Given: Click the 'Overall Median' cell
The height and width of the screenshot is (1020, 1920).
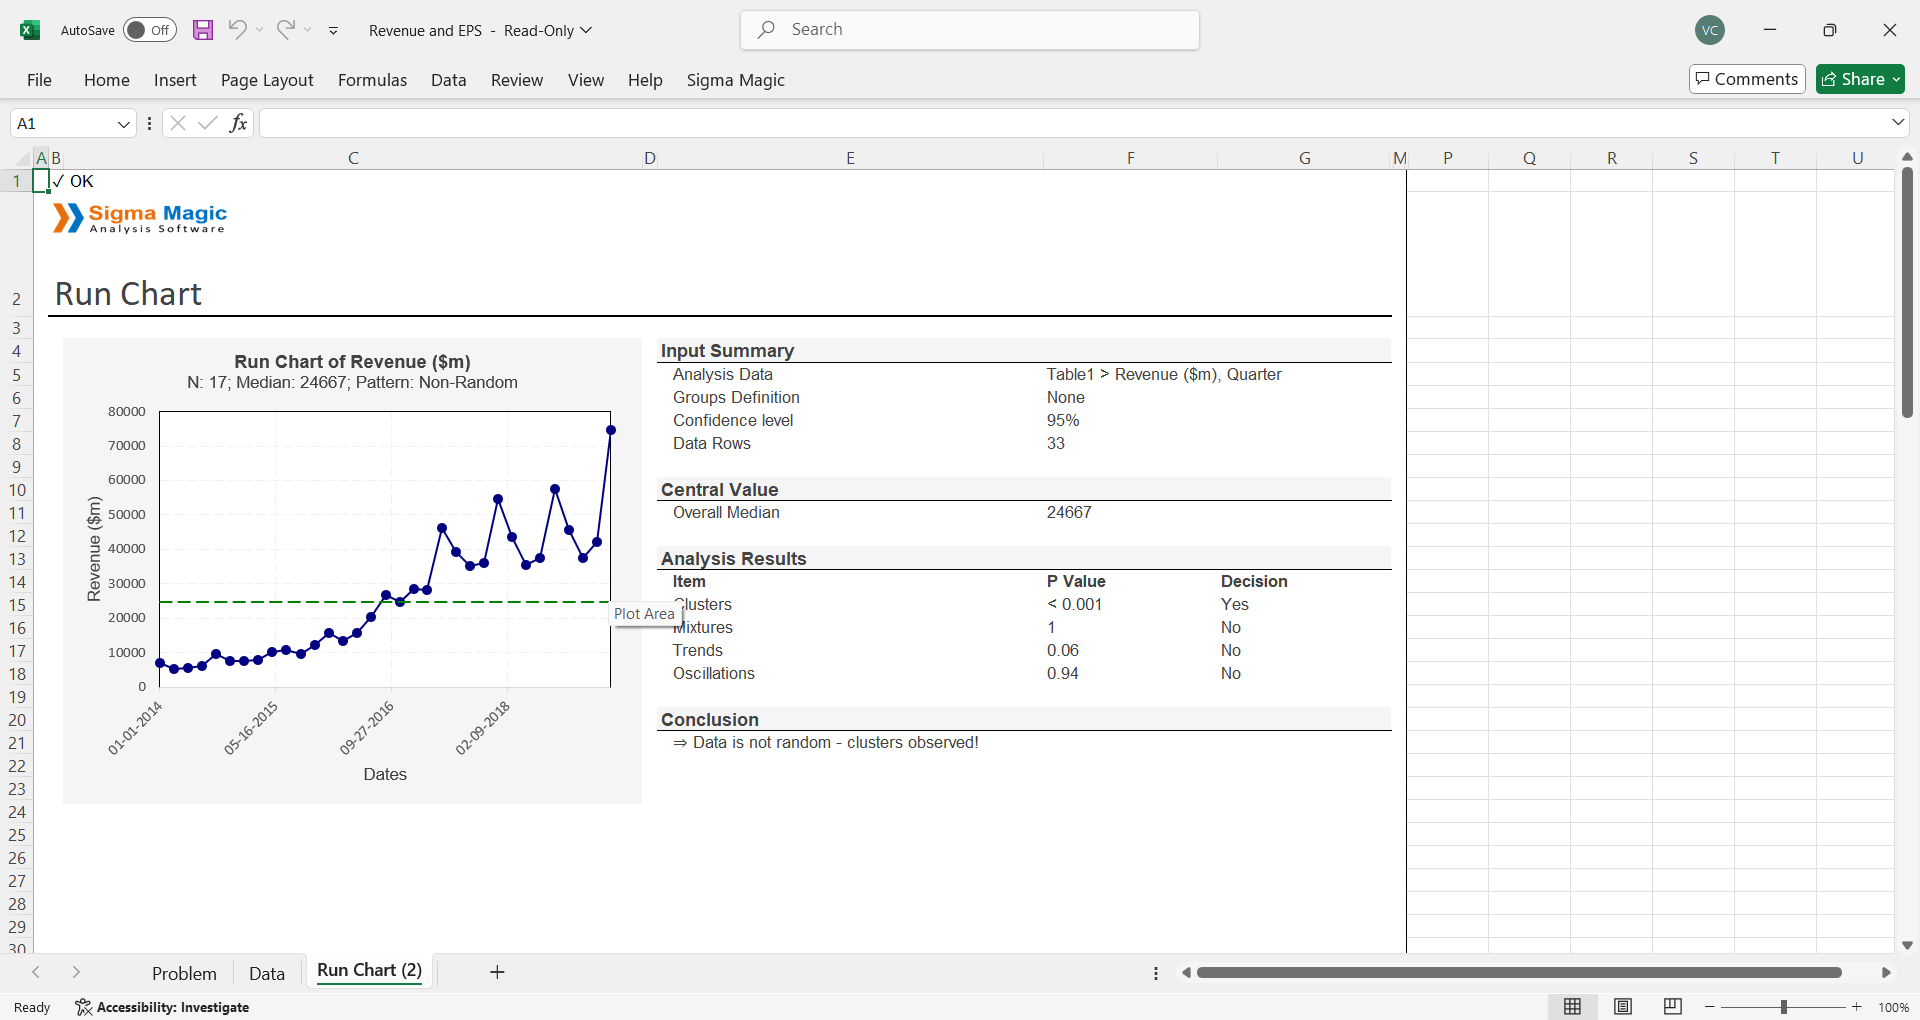Looking at the screenshot, I should tap(726, 512).
